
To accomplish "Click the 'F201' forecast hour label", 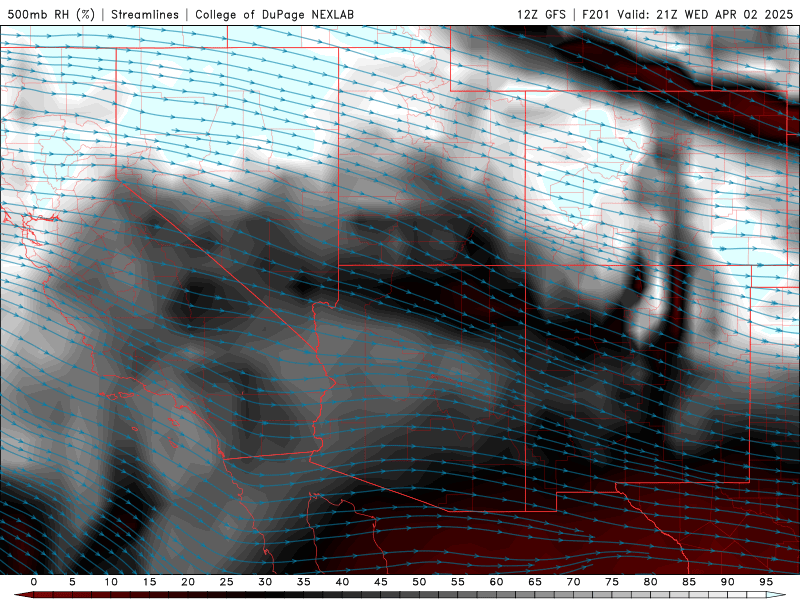I will pos(596,14).
